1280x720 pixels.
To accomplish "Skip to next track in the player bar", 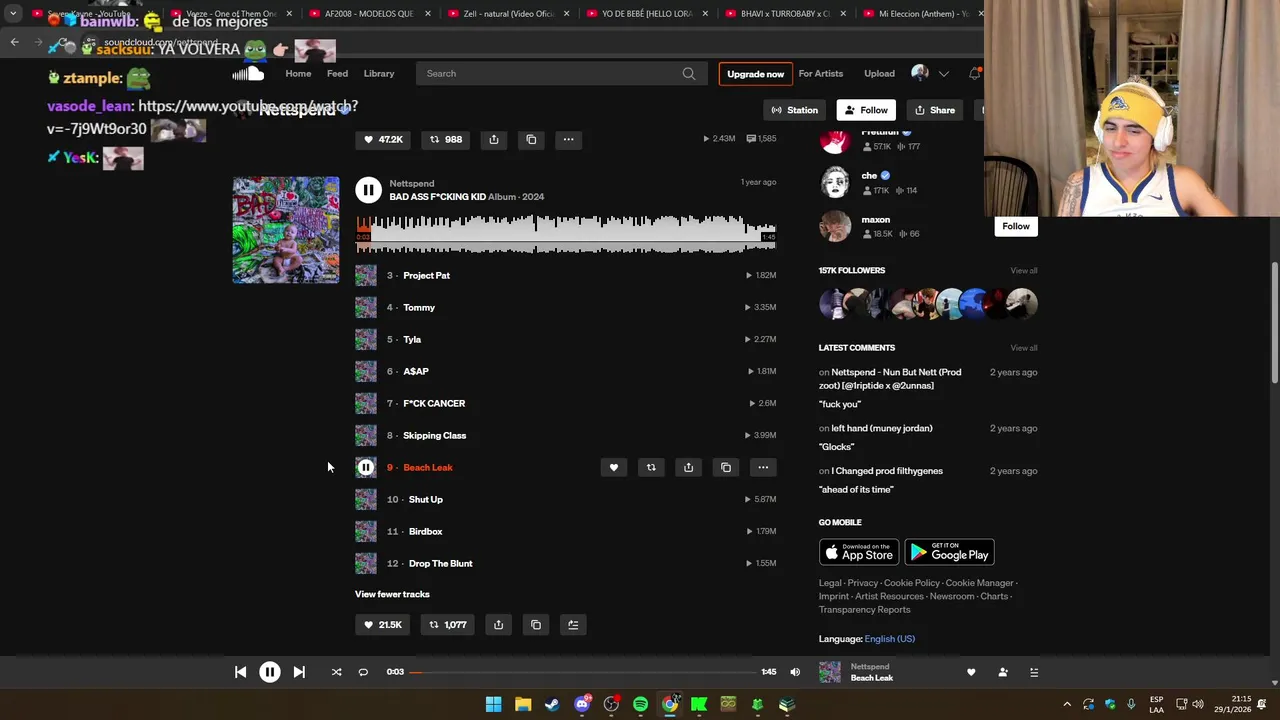I will click(x=299, y=672).
